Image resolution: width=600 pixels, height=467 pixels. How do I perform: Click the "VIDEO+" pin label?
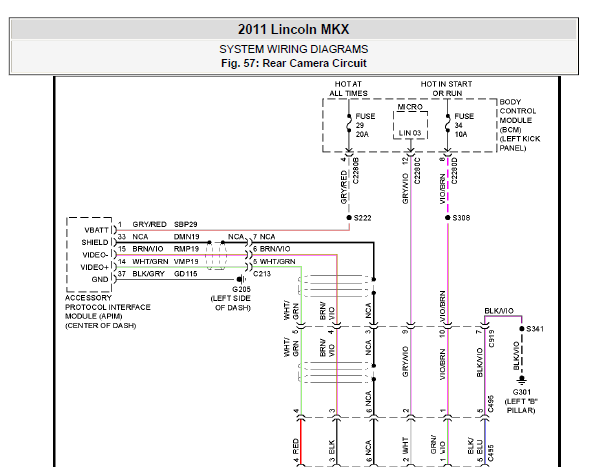click(x=95, y=267)
